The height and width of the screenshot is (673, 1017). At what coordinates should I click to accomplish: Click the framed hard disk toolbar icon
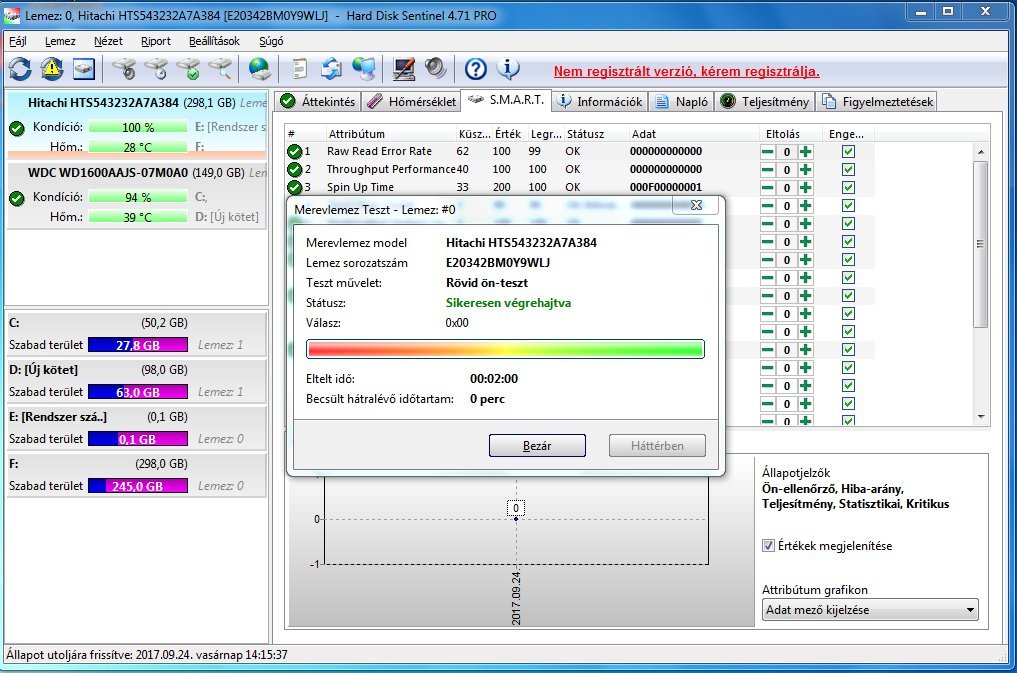(x=84, y=69)
